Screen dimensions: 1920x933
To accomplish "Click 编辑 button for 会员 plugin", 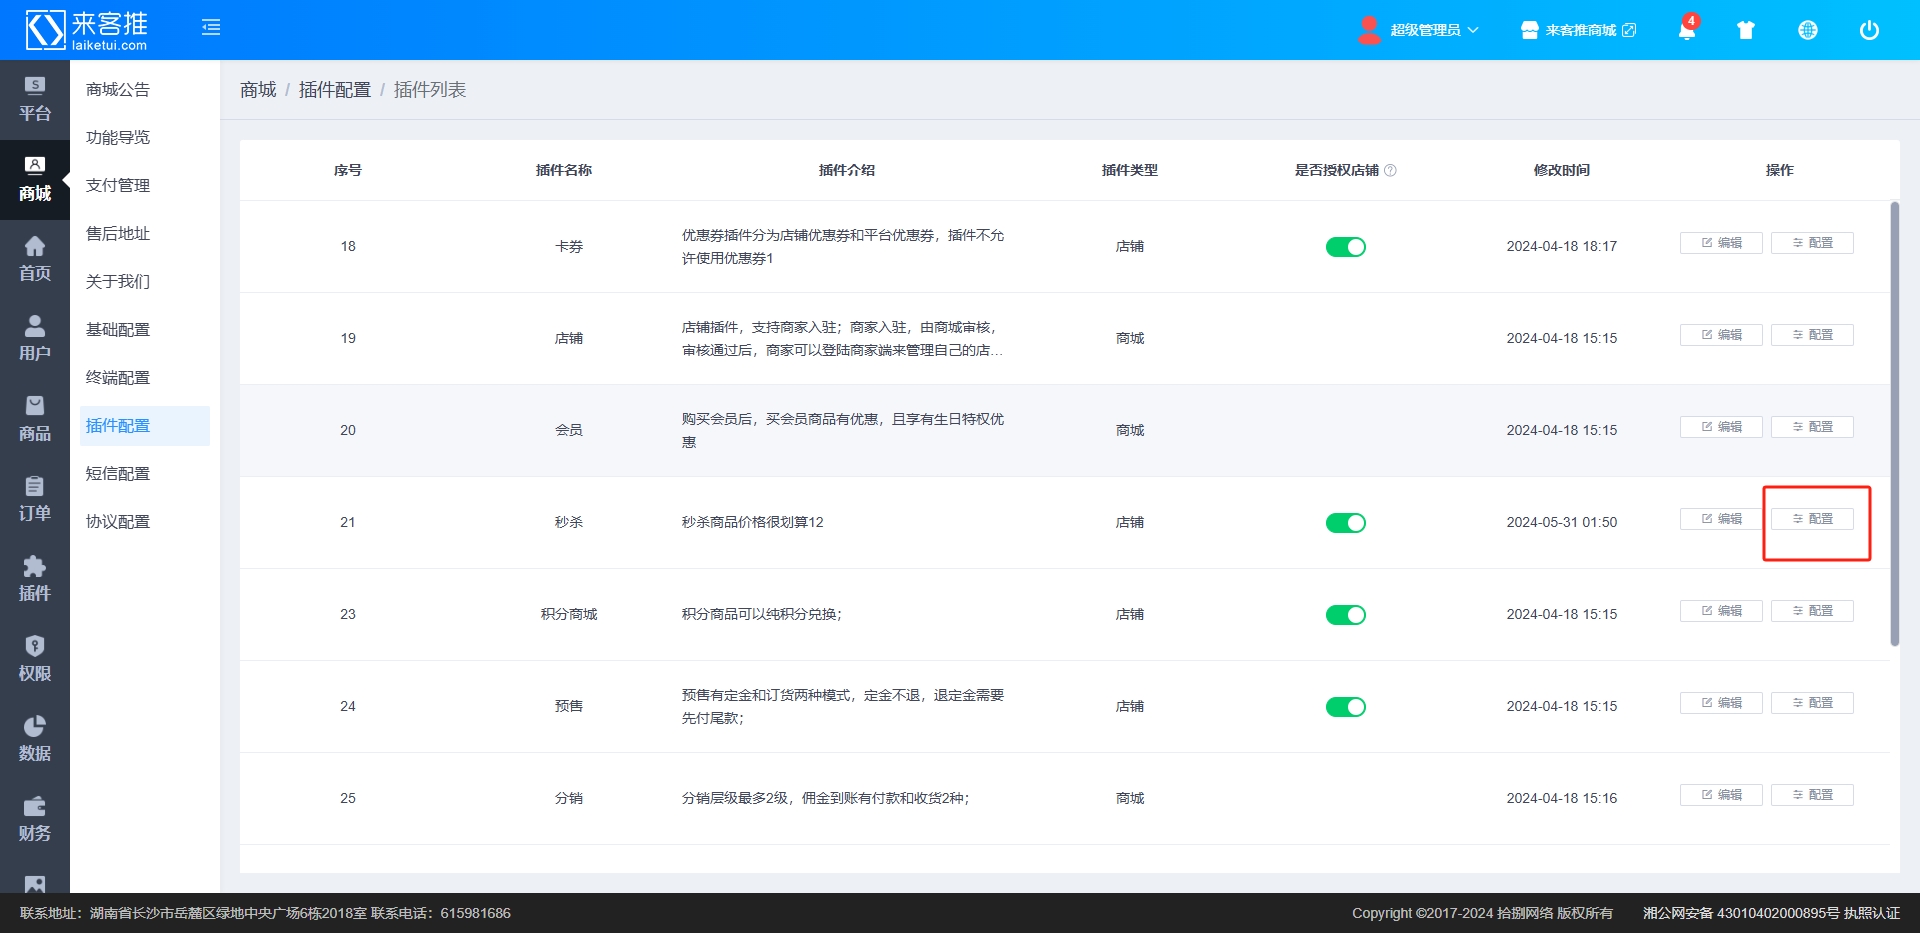I will (x=1721, y=427).
